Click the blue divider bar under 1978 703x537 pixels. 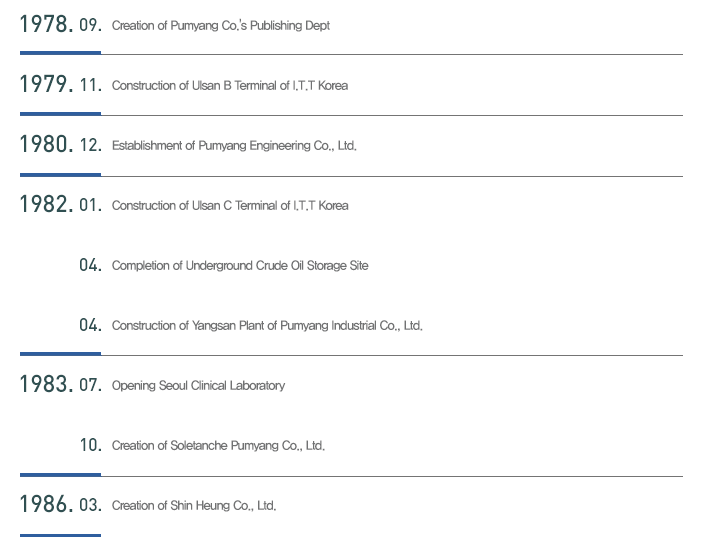pos(61,53)
